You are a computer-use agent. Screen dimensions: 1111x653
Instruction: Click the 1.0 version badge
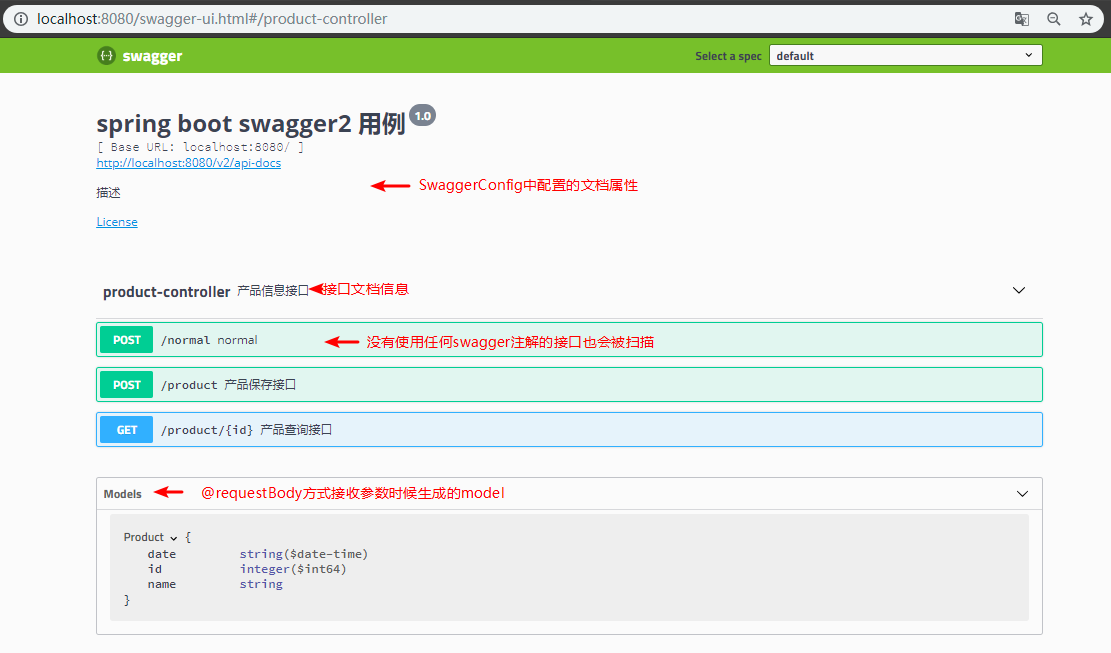(x=422, y=116)
